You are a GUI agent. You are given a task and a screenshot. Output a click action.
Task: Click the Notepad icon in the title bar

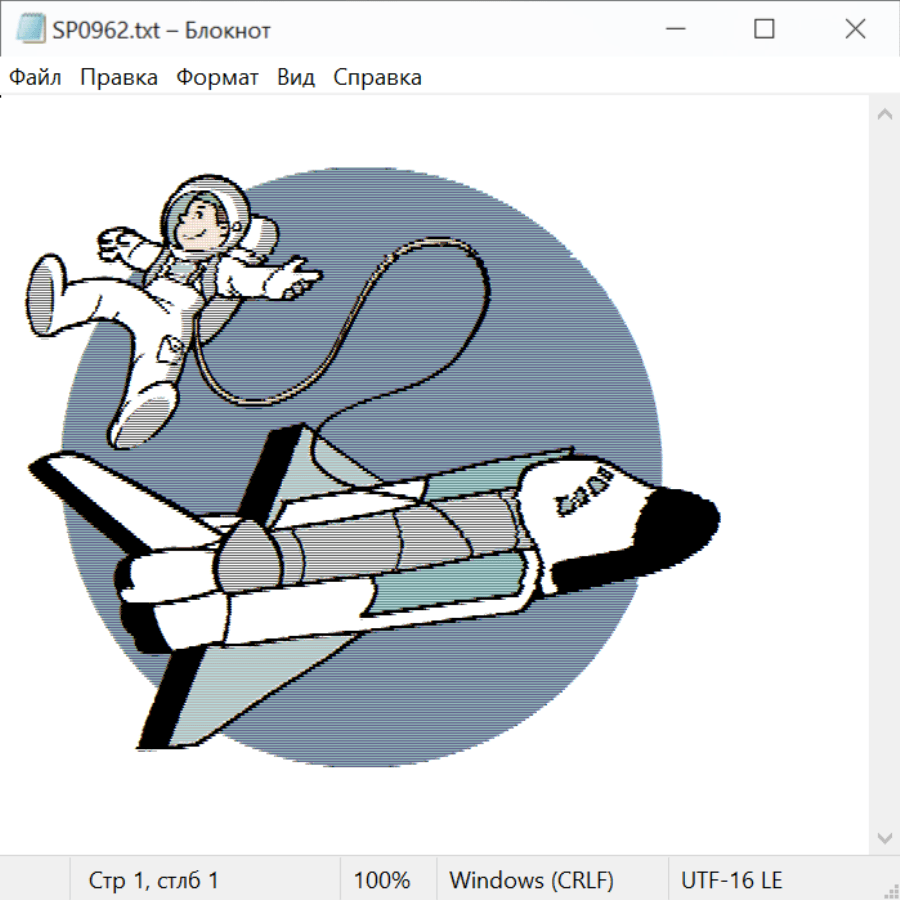(x=31, y=30)
